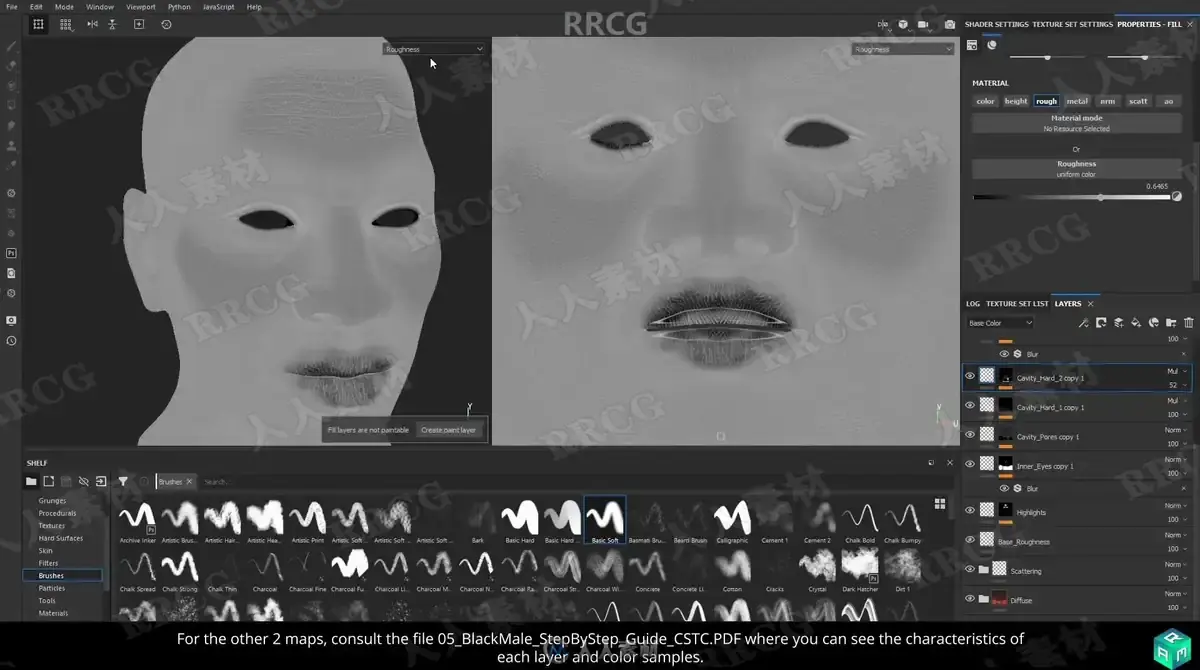Switch to Texture Set Settings tab

(1072, 24)
